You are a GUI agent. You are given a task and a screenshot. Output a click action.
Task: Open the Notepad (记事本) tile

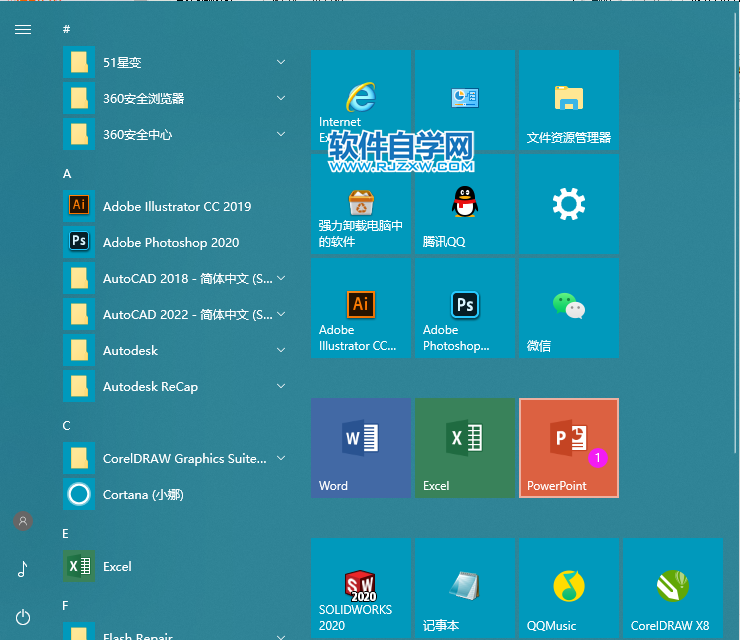click(464, 587)
